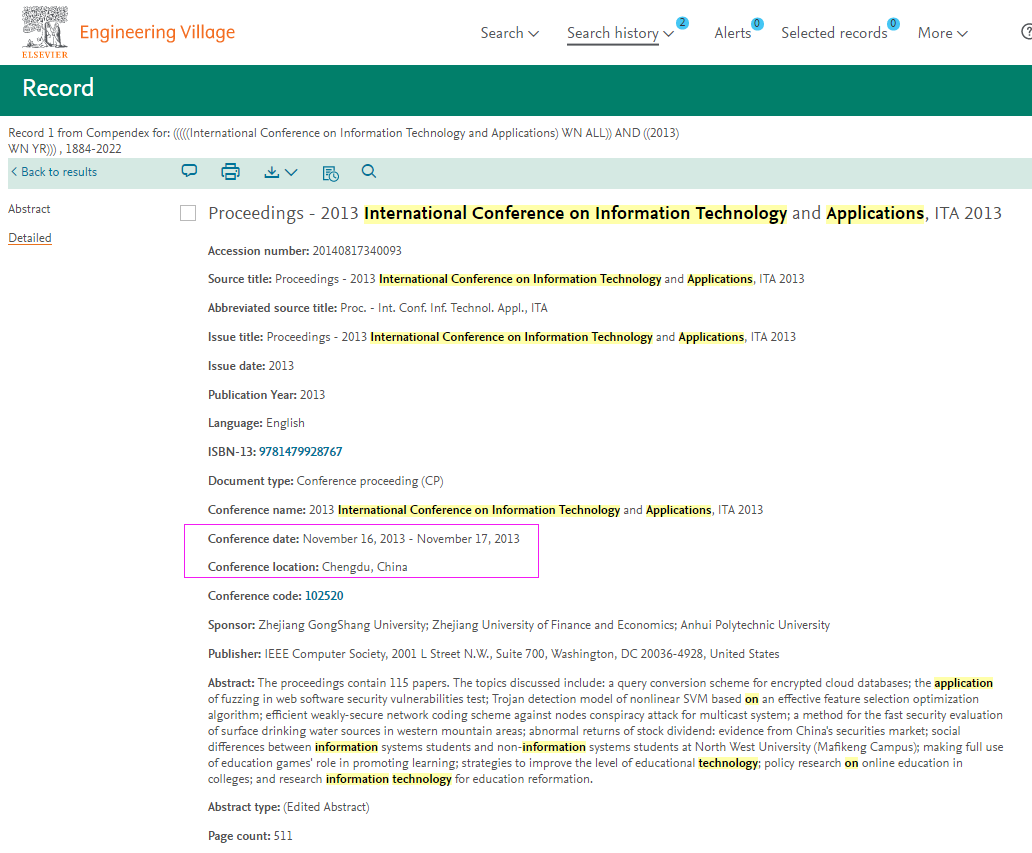Click accession number 20140817340093
1032x853 pixels.
(357, 251)
